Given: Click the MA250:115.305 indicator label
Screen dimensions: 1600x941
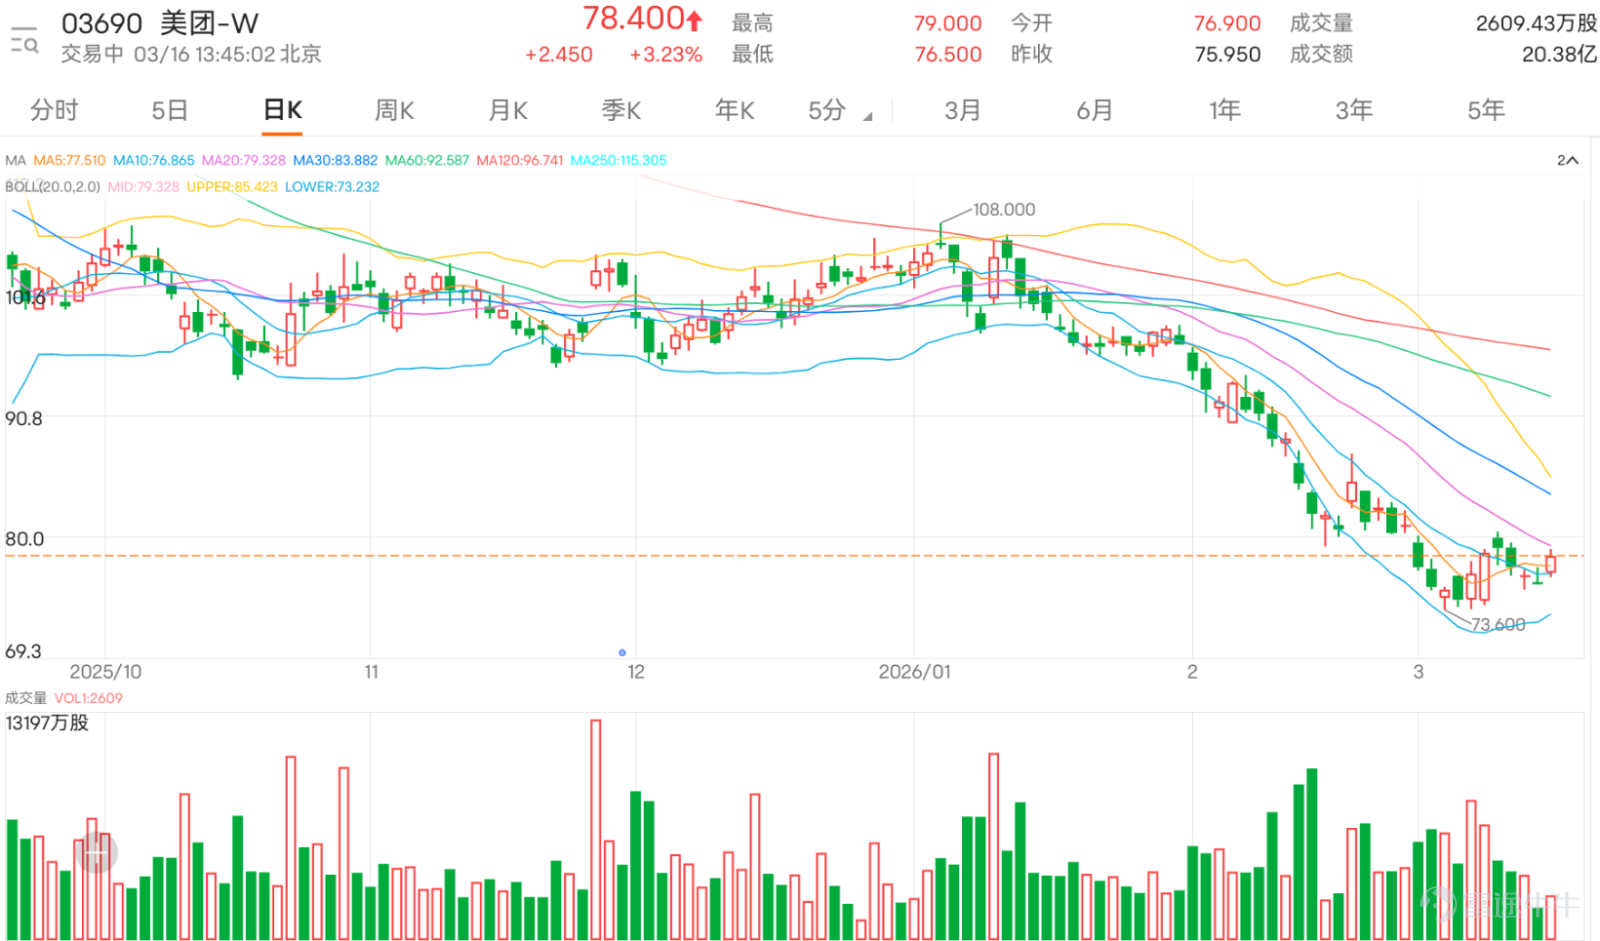Looking at the screenshot, I should point(619,160).
